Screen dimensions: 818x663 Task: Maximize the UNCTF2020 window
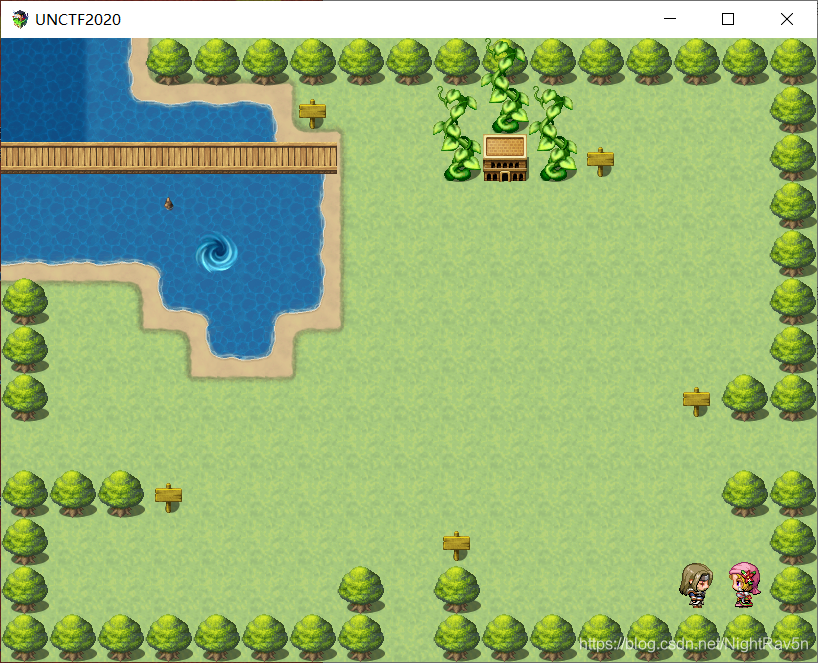(728, 19)
